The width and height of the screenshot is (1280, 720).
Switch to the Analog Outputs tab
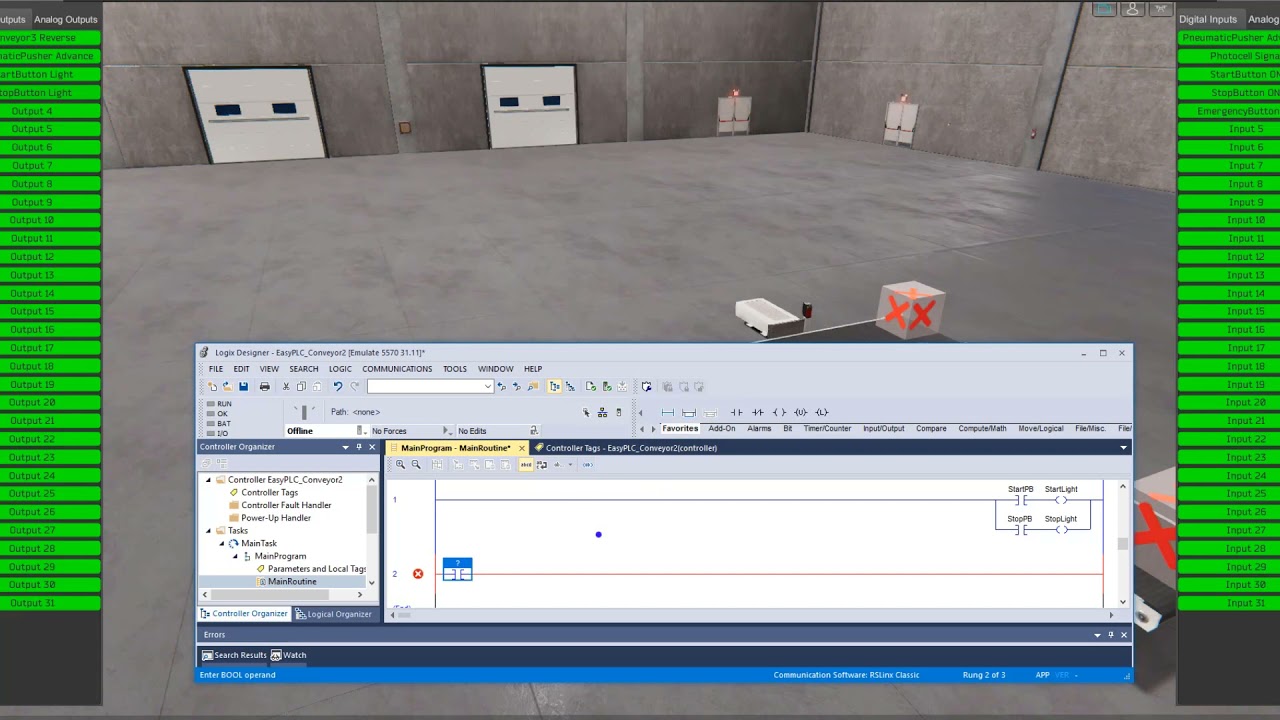point(65,19)
